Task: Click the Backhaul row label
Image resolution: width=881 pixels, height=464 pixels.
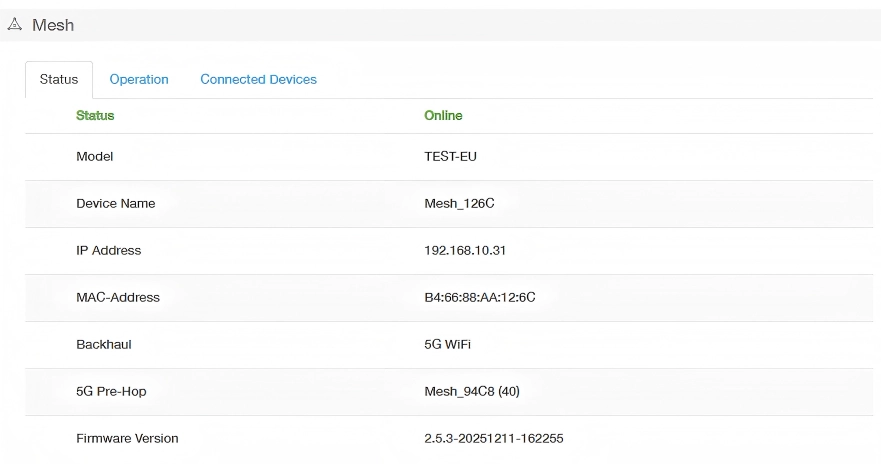Action: coord(104,345)
